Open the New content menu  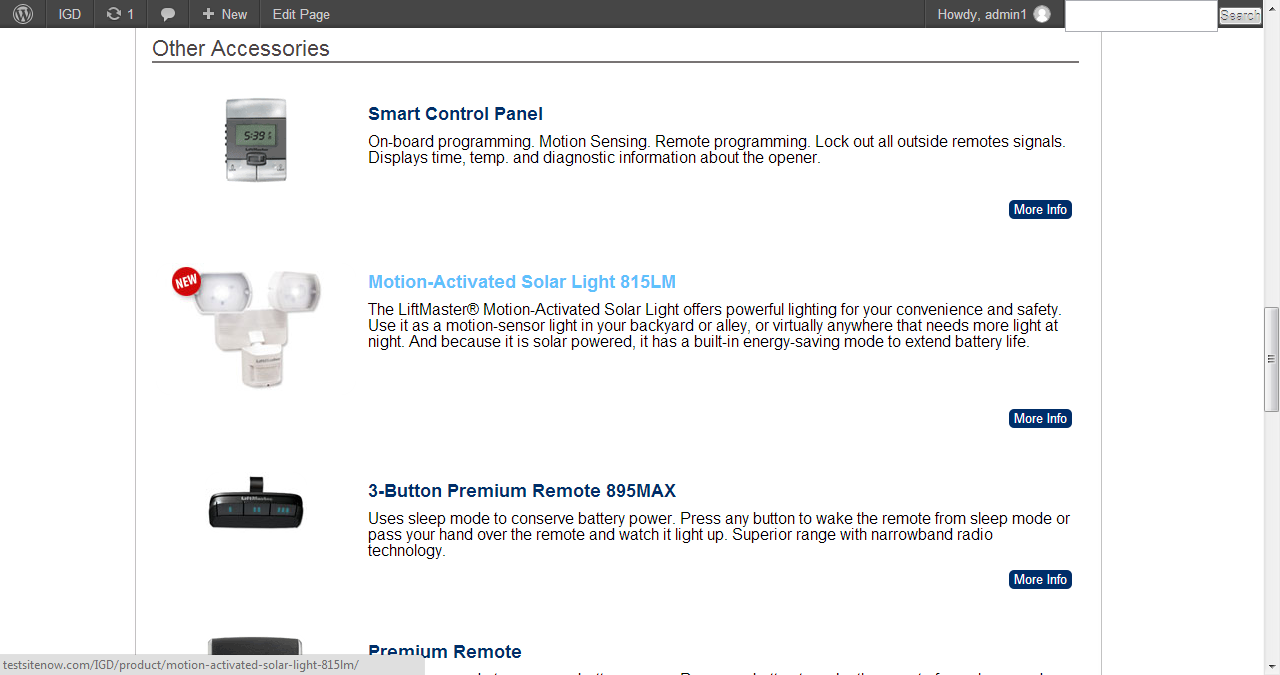click(x=224, y=14)
